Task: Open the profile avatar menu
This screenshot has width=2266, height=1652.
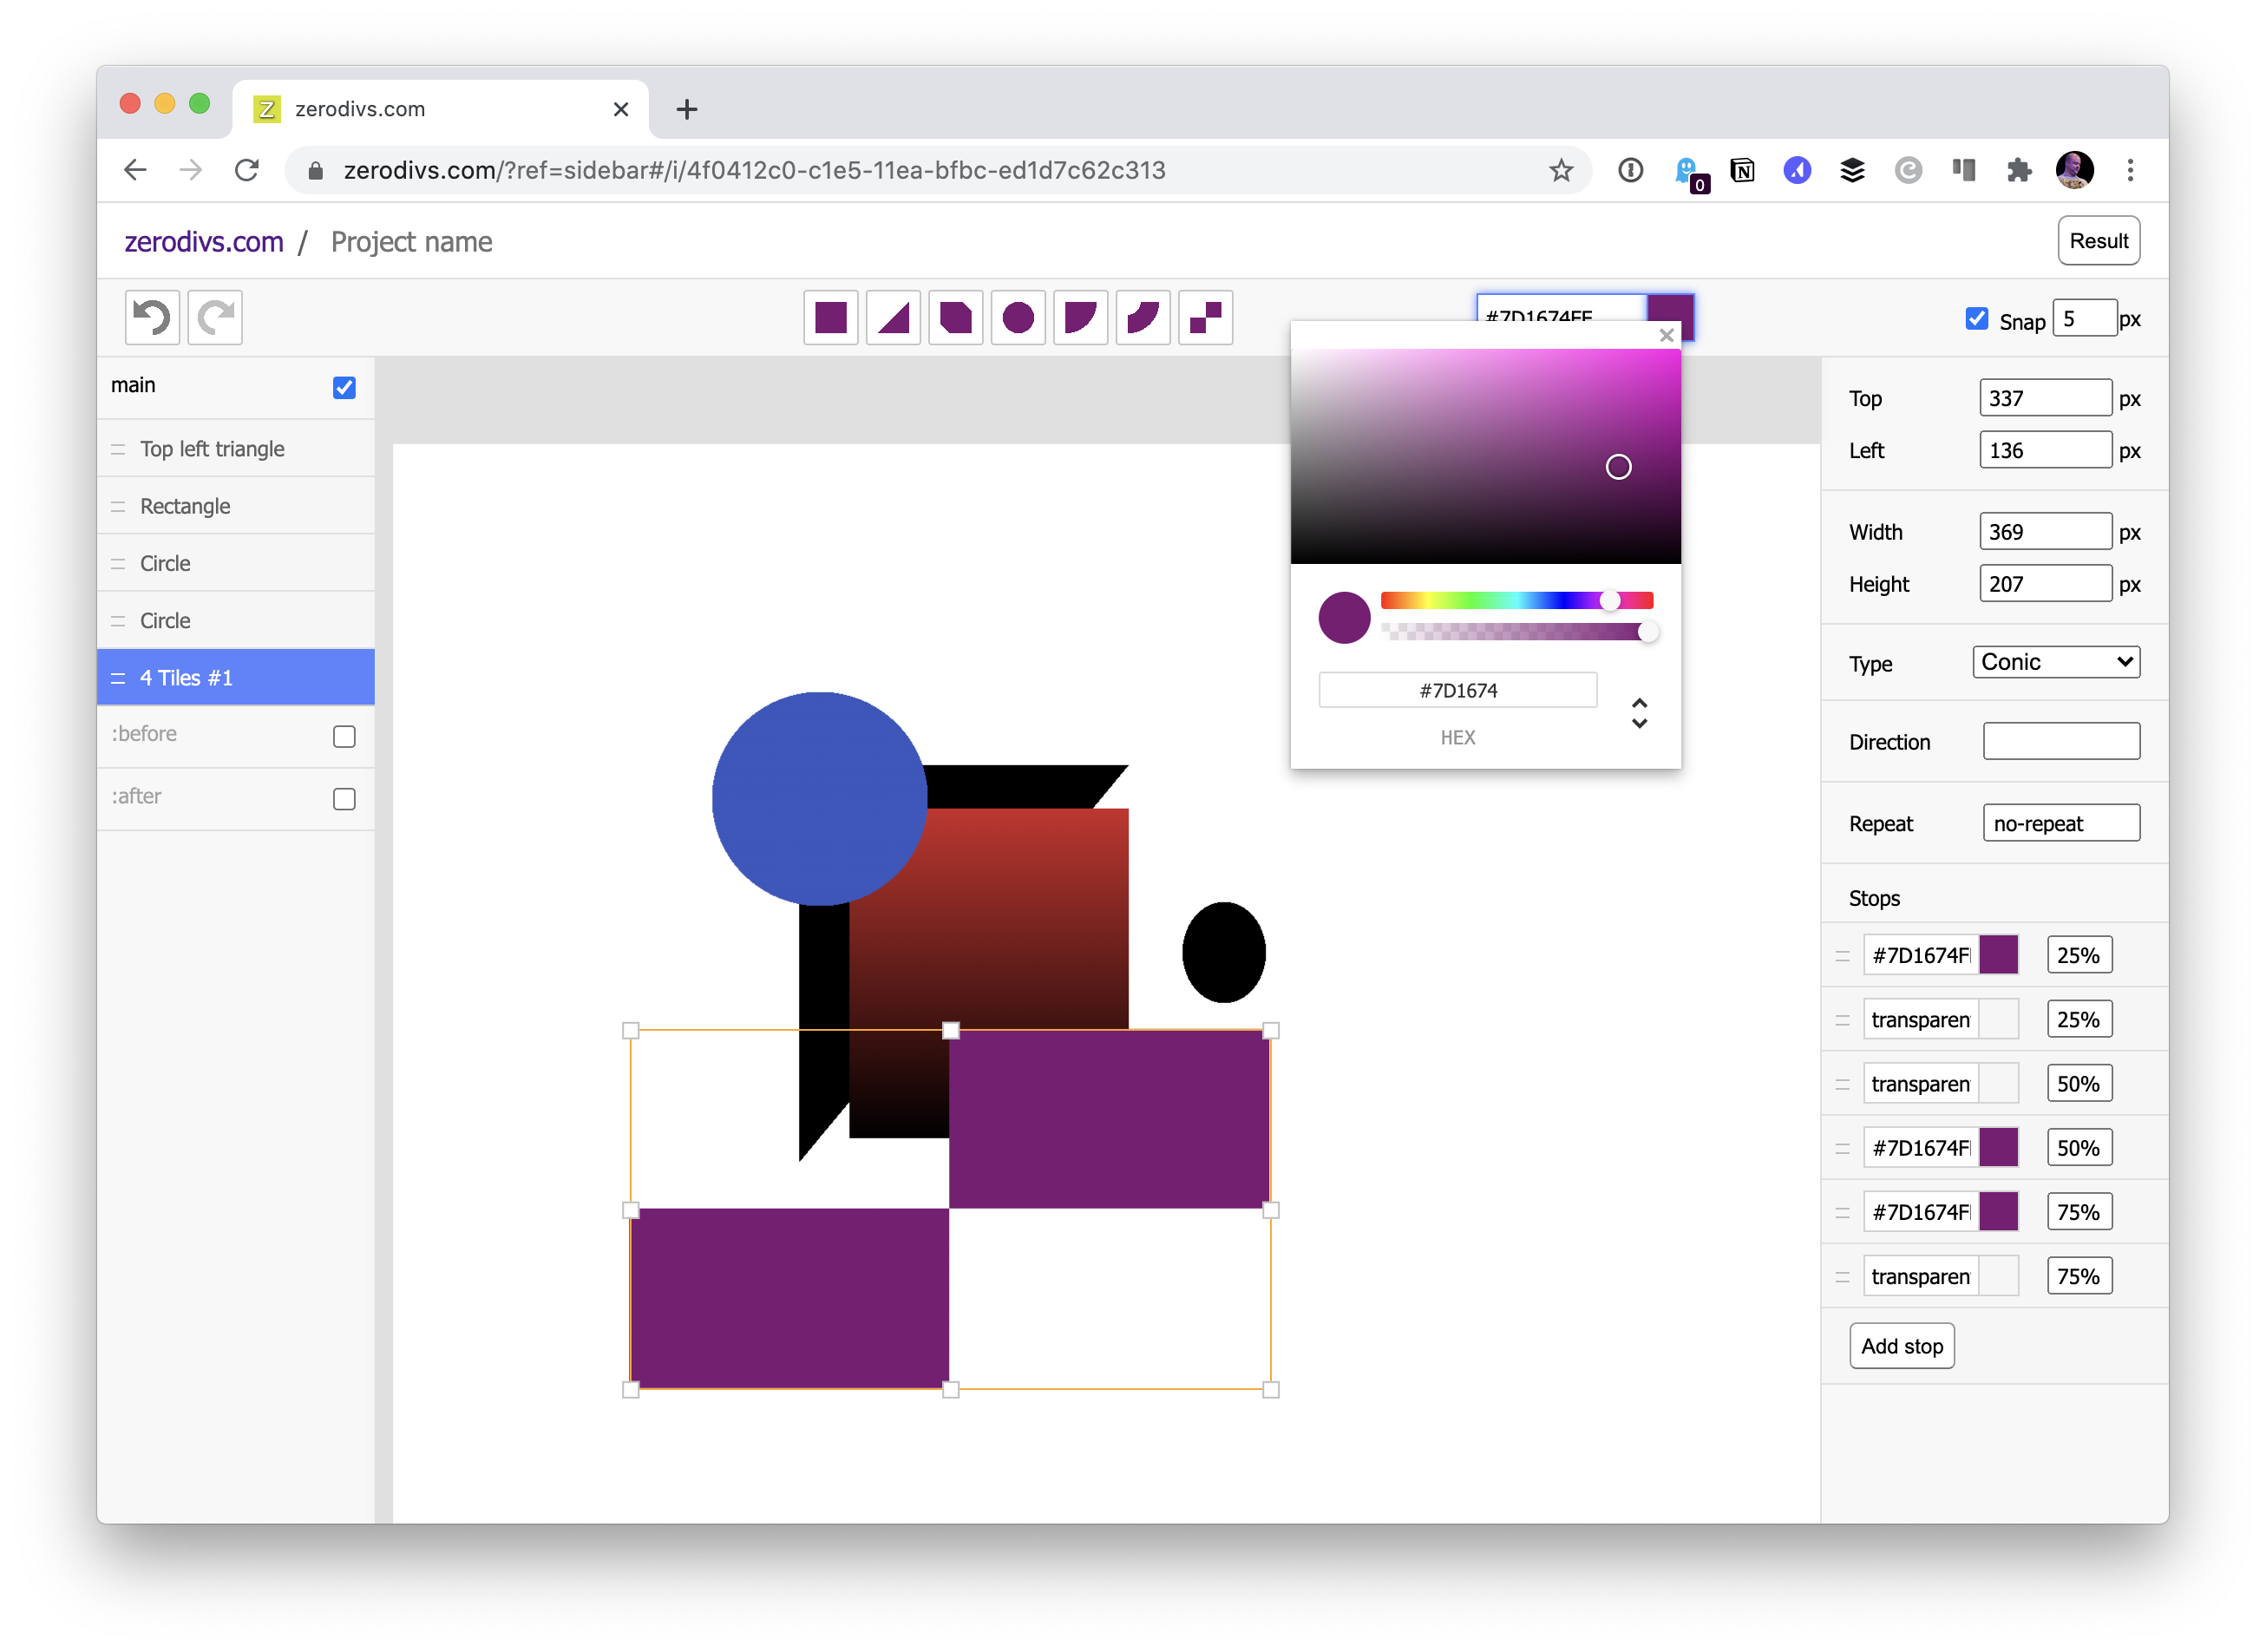Action: point(2074,170)
